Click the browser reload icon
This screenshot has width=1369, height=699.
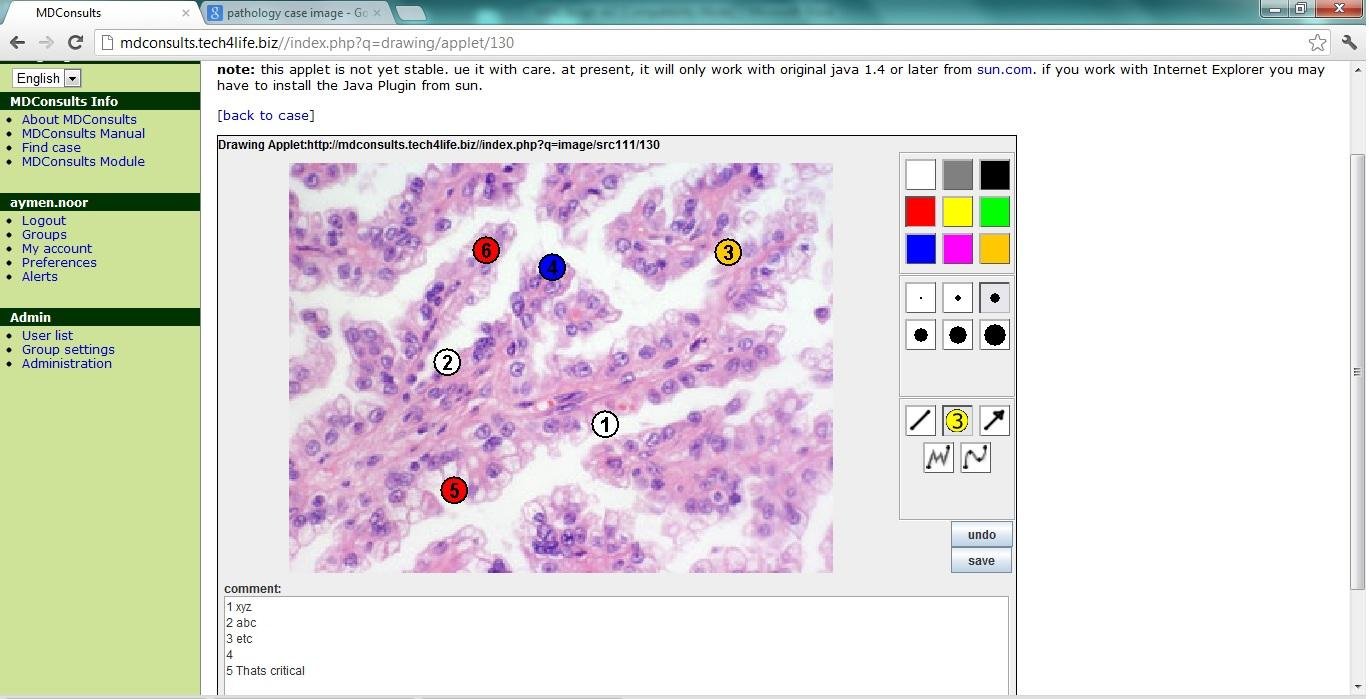coord(75,42)
